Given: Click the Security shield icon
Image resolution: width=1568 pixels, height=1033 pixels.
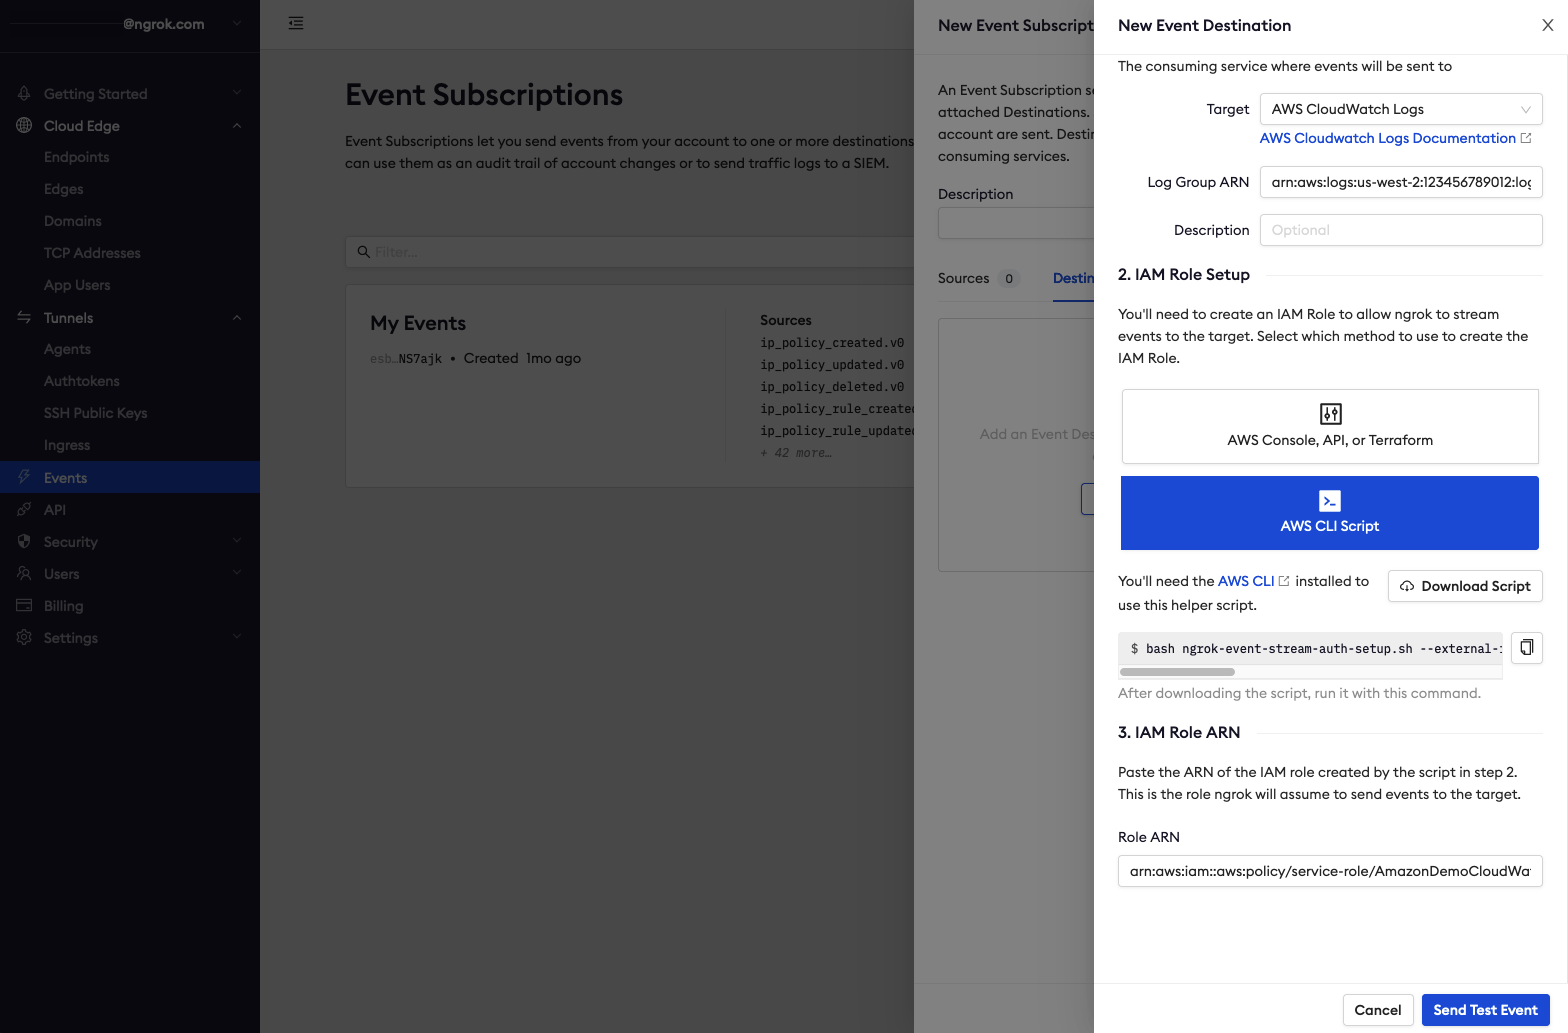Looking at the screenshot, I should pos(24,541).
